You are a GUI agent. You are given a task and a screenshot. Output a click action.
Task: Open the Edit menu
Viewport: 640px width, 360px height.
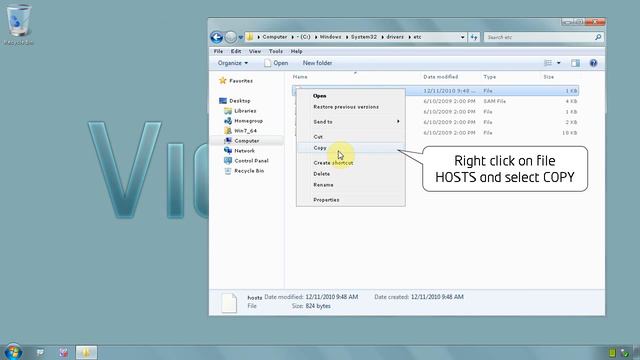tap(236, 51)
